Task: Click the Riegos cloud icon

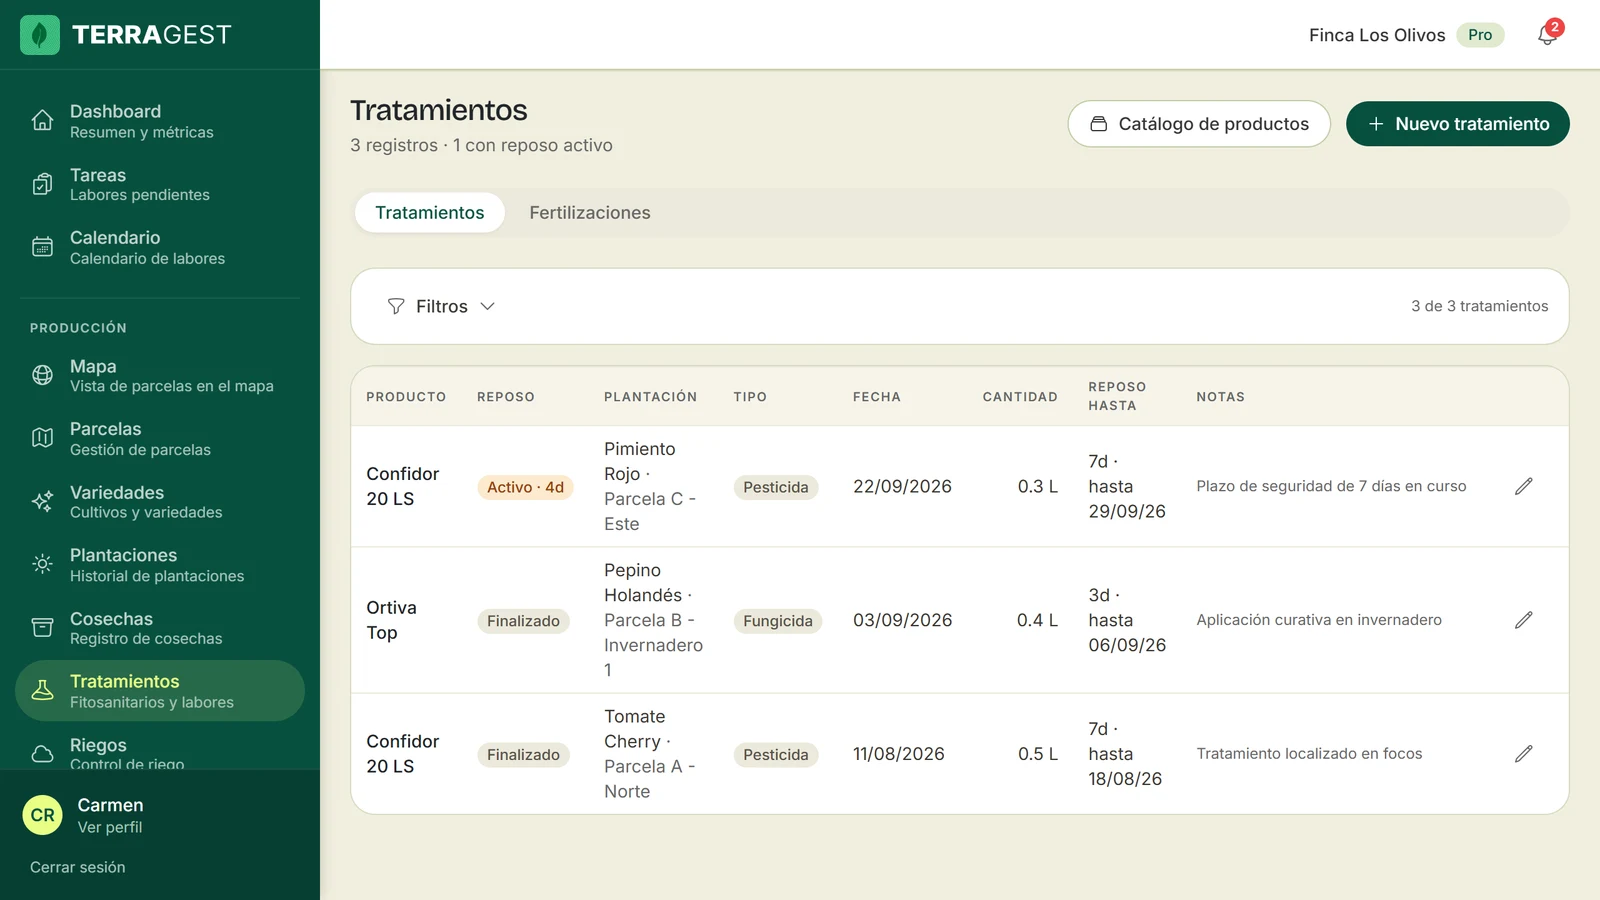Action: (42, 754)
